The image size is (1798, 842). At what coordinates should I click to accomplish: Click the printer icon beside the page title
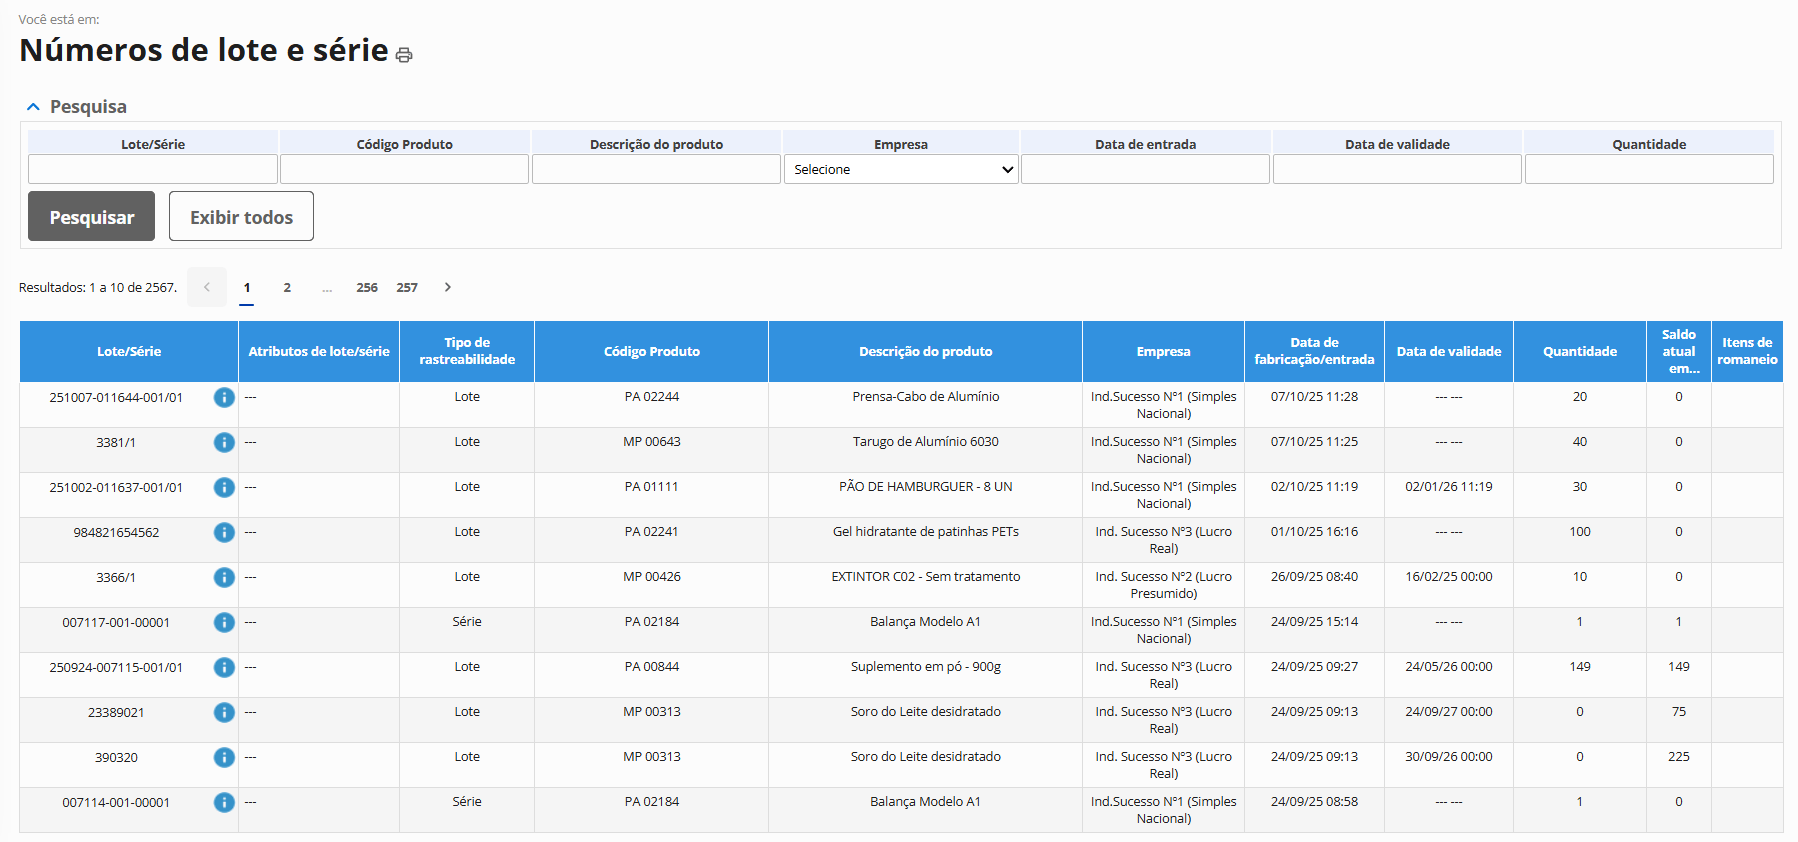(404, 55)
